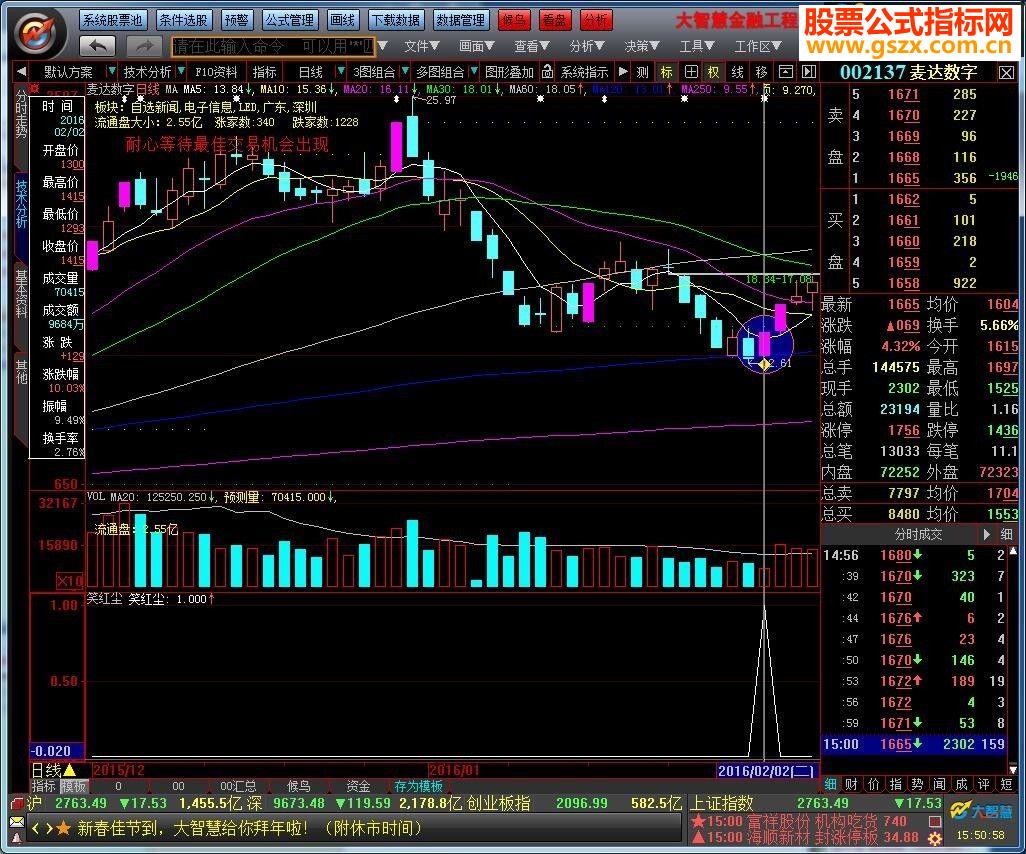Click the left triangle before 默认方案
Viewport: 1026px width, 854px height.
pos(22,71)
